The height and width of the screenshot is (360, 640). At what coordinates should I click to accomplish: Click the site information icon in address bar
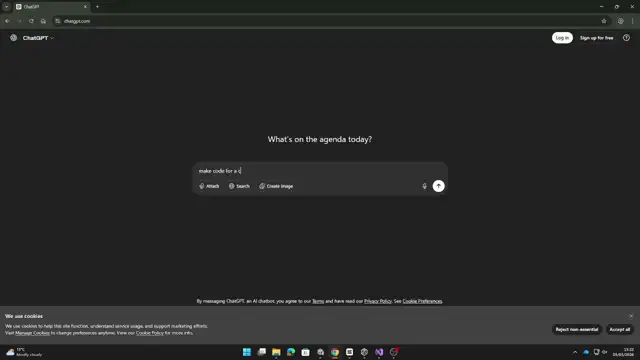(58, 21)
